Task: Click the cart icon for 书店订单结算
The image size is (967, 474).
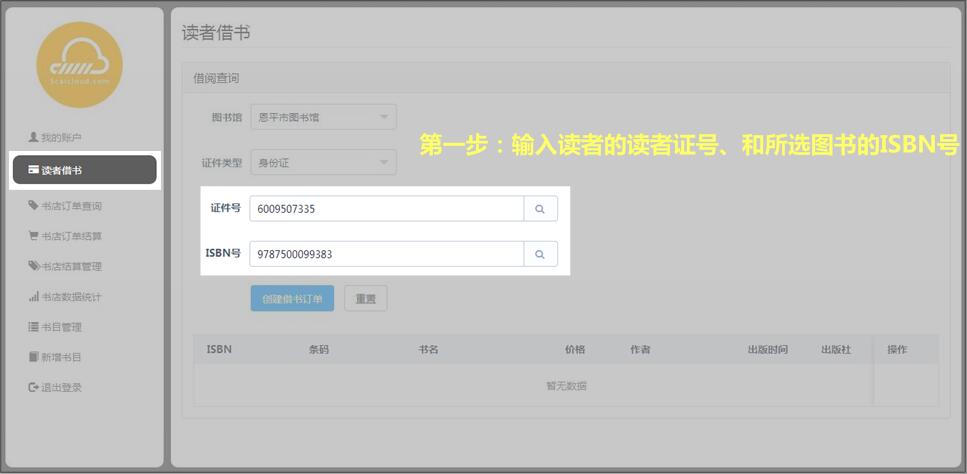Action: (33, 237)
